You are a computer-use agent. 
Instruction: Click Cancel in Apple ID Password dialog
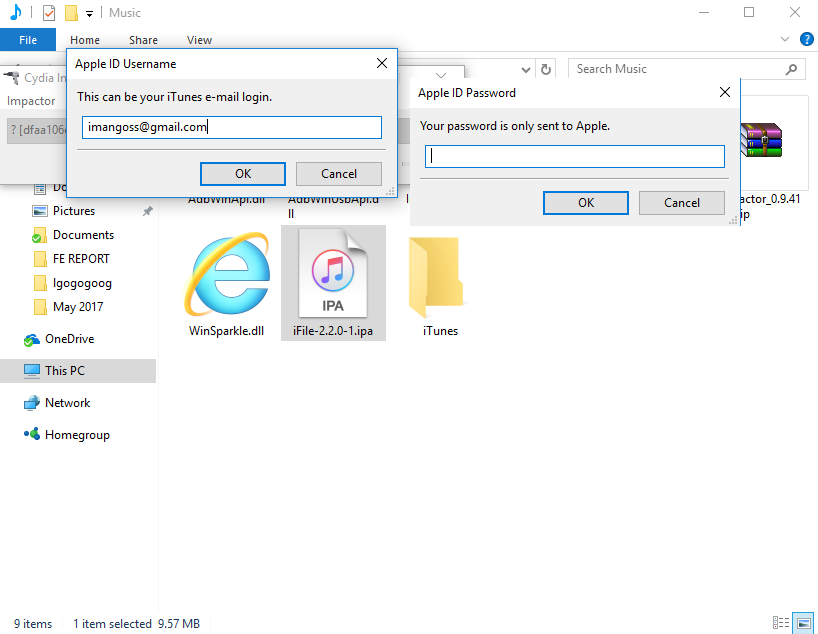(682, 203)
